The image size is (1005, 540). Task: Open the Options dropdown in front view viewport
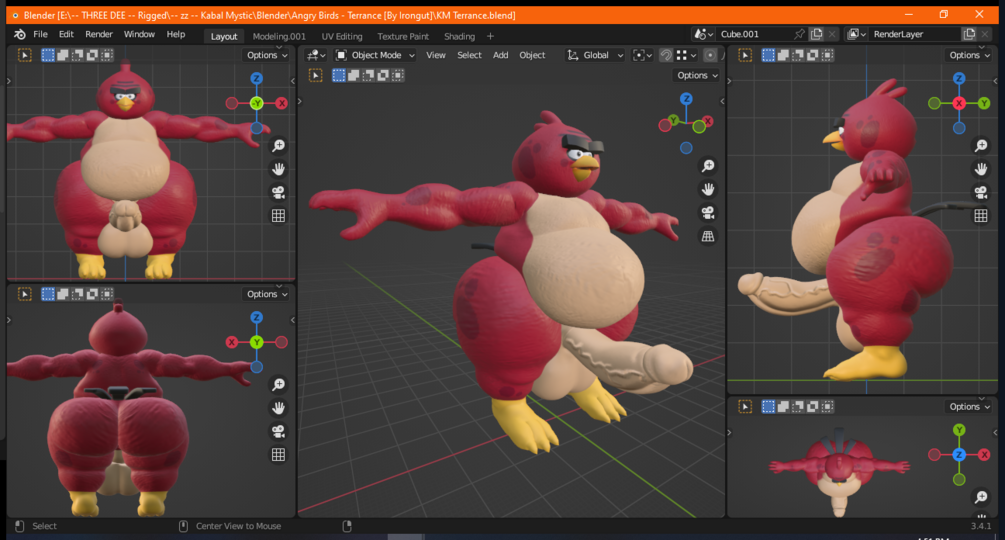tap(267, 55)
